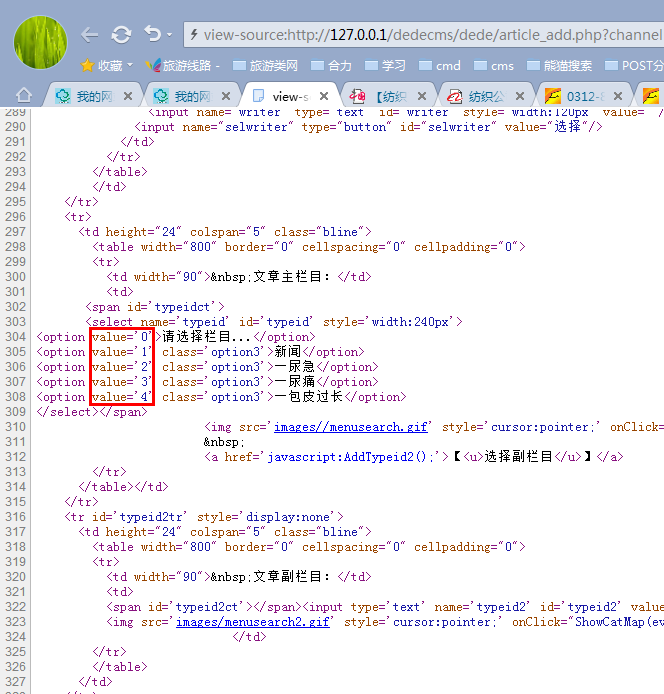Click the 新闻 option text on line 305

click(288, 352)
